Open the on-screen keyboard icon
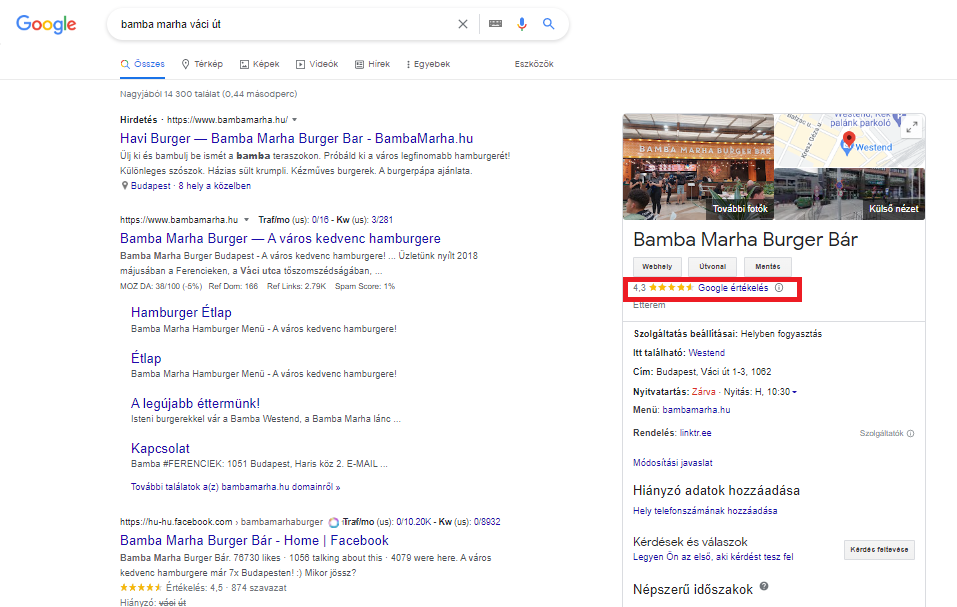 [x=494, y=23]
